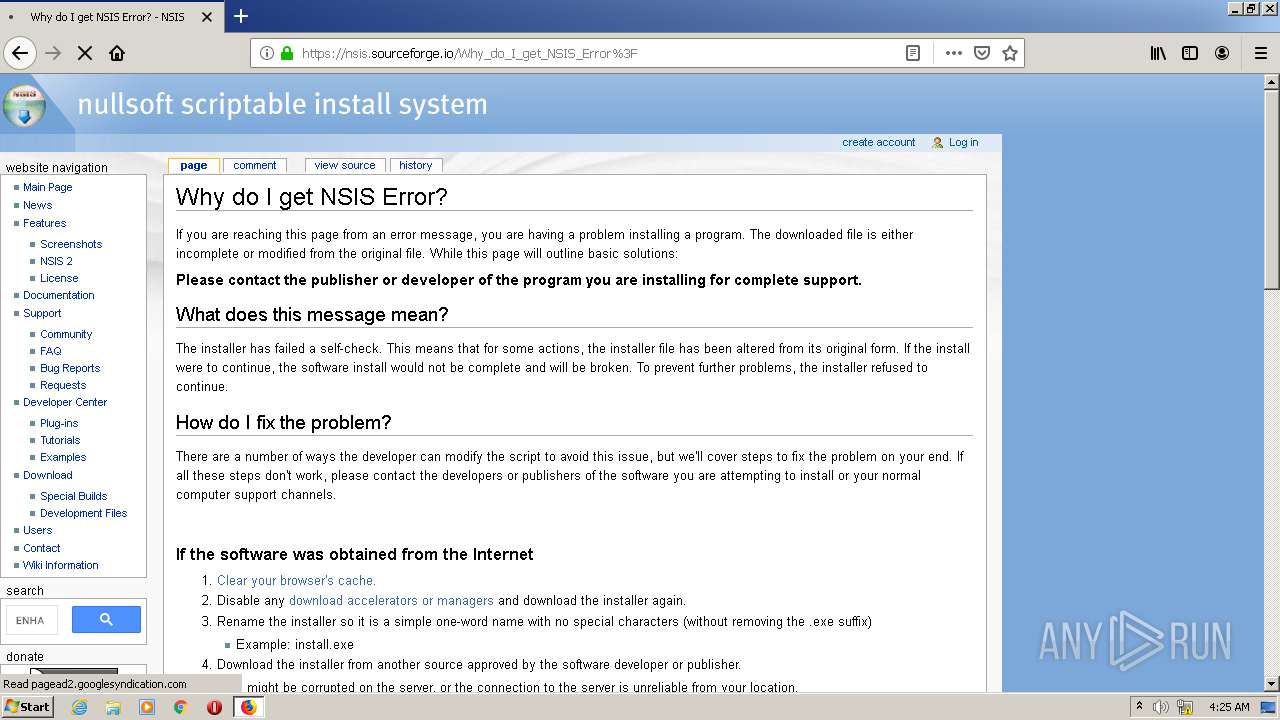Open the 'License' link
1280x720 pixels.
(59, 278)
